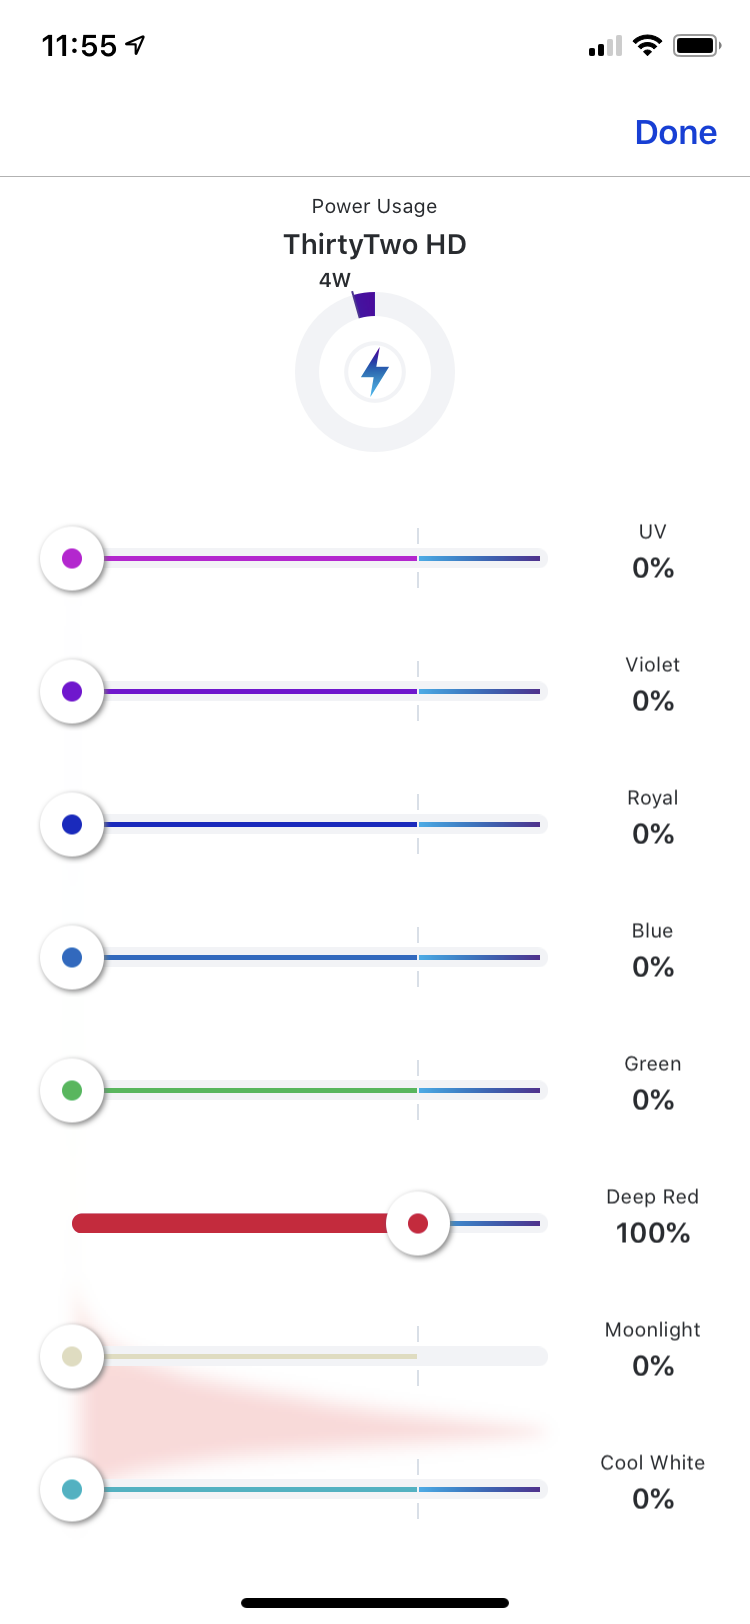Select the Deep Red slider knob

pyautogui.click(x=418, y=1223)
